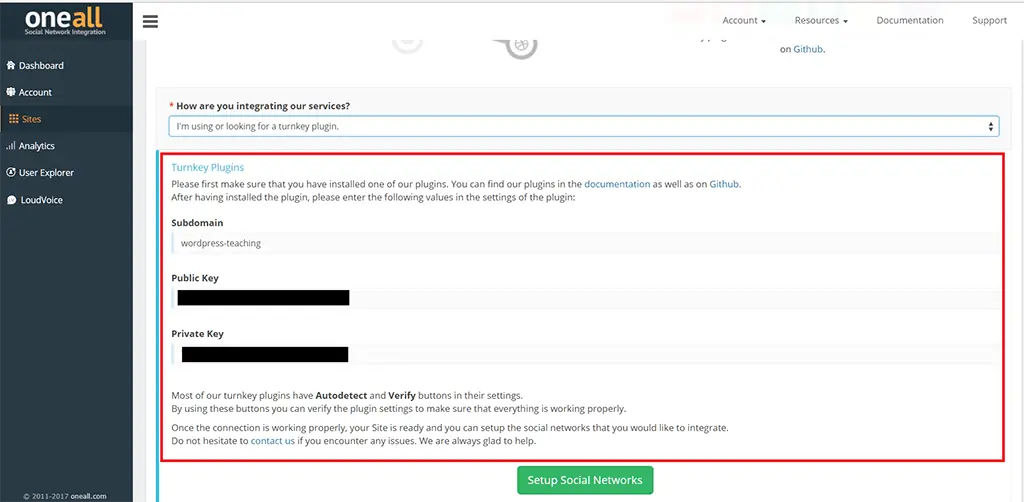Click the Account globe icon in sidebar
The width and height of the screenshot is (1024, 502).
pos(10,92)
